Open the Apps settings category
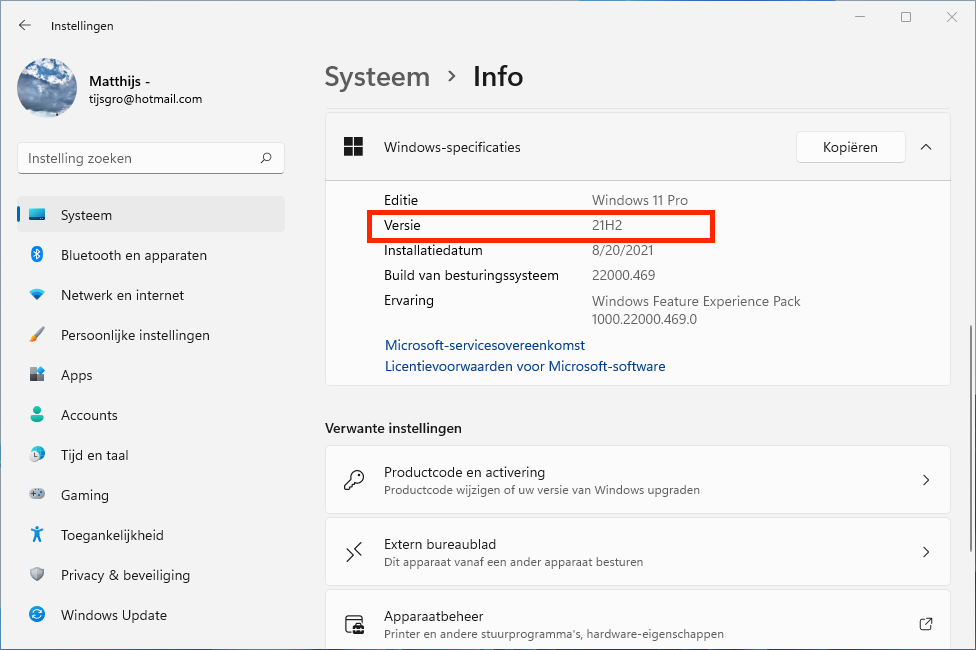This screenshot has height=650, width=976. pyautogui.click(x=76, y=375)
